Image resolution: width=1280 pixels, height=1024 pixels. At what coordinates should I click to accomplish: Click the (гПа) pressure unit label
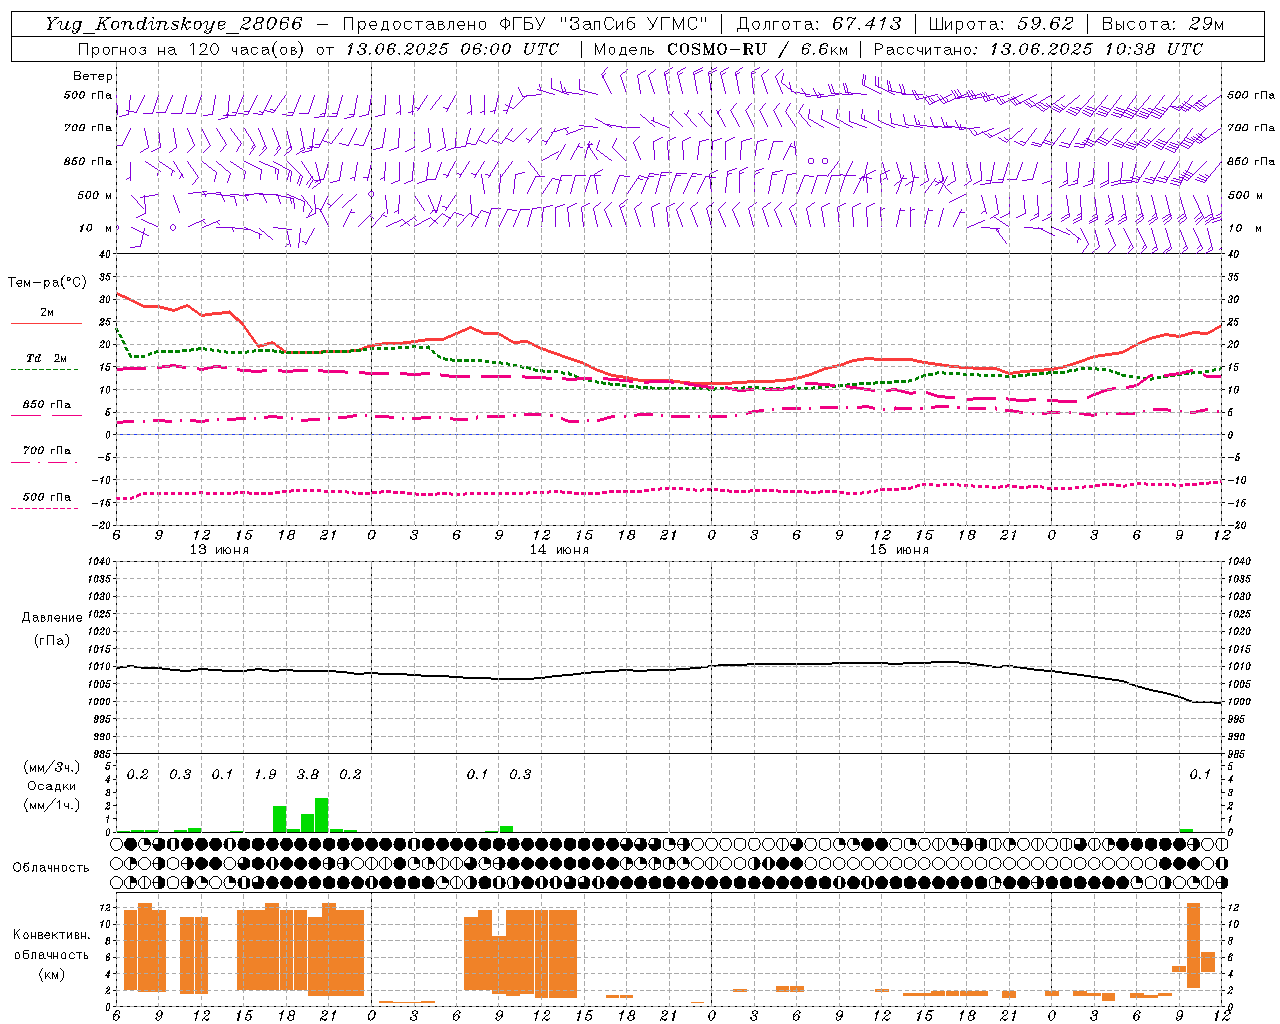point(52,640)
